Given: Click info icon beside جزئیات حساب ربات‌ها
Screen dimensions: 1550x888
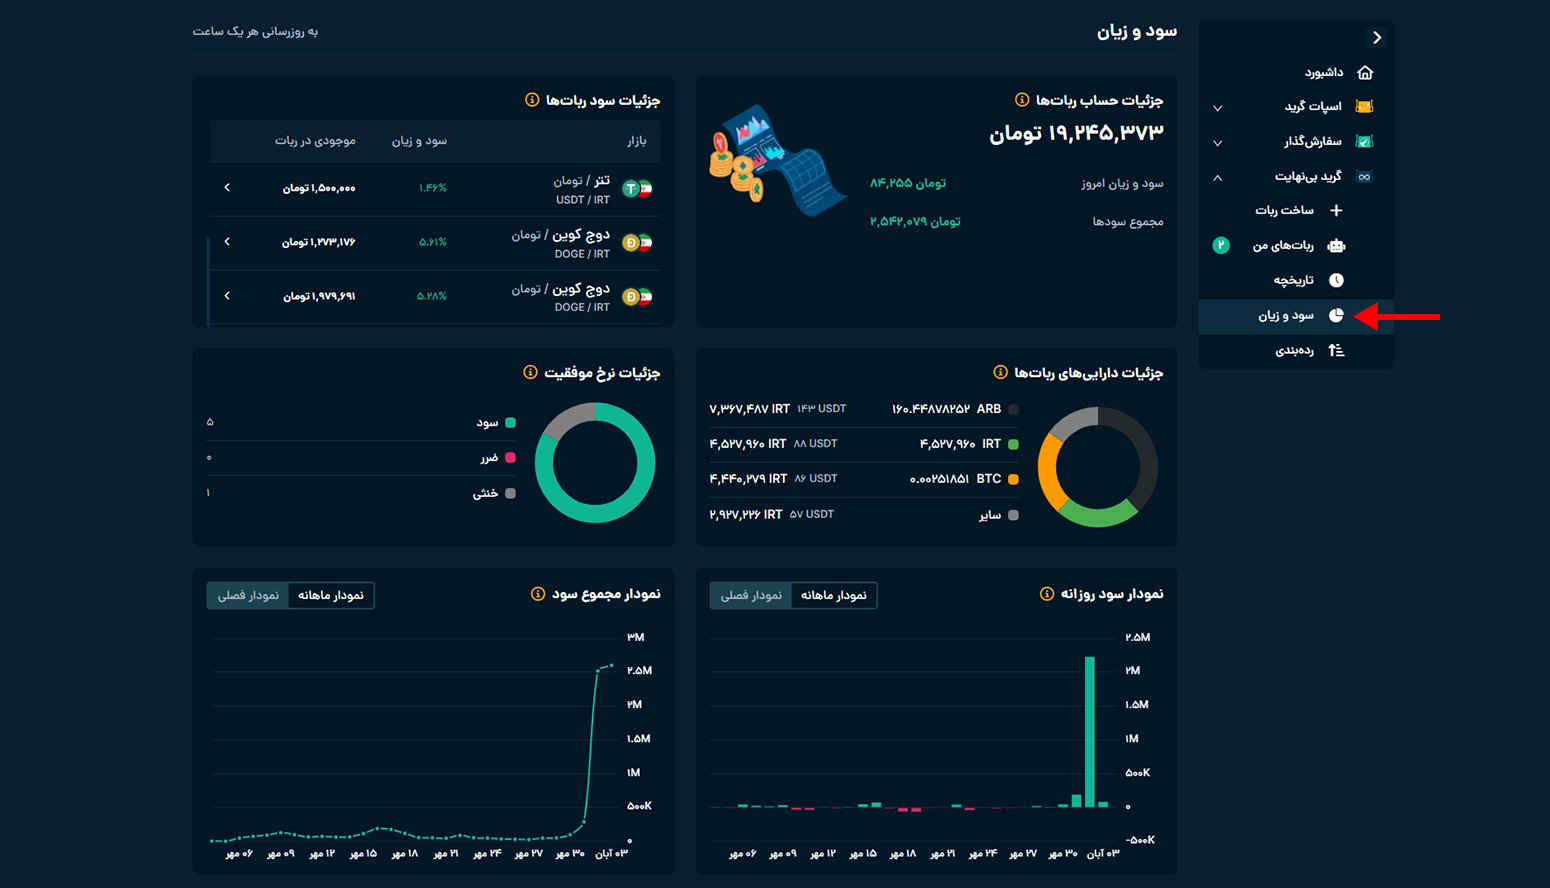Looking at the screenshot, I should tap(1022, 100).
